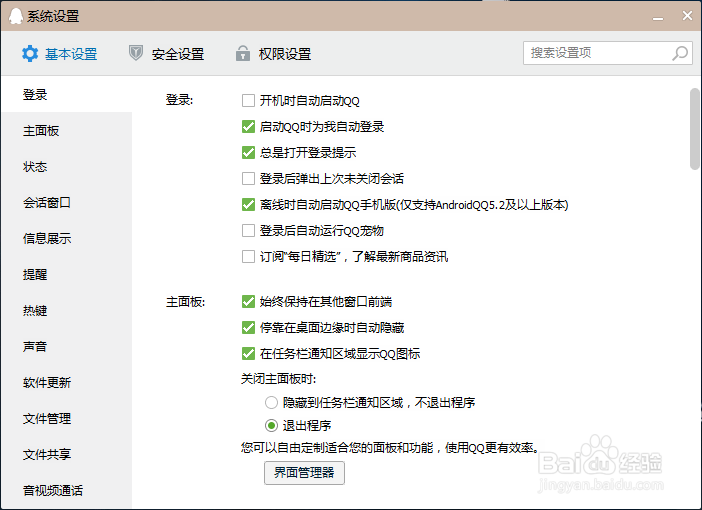Uncheck 始终保持在其他窗口前端
Viewport: 702px width, 510px height.
point(248,301)
